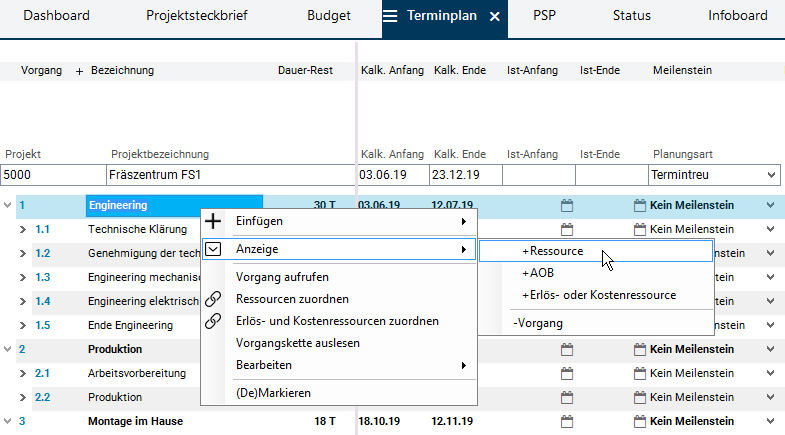Open the Planungsart Termintreu dropdown

pyautogui.click(x=770, y=175)
